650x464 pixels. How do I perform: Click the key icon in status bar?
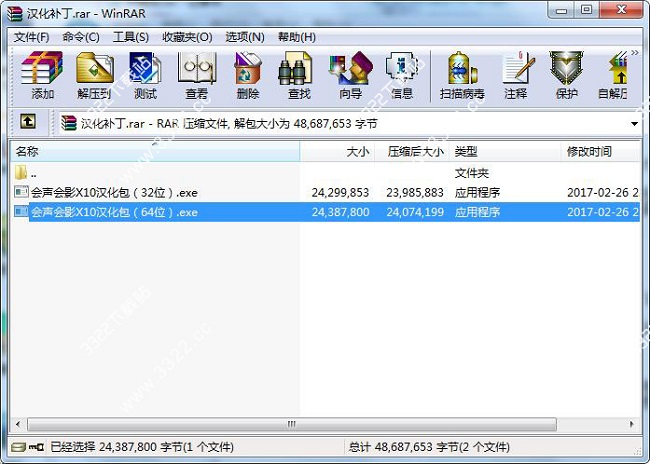(x=37, y=447)
